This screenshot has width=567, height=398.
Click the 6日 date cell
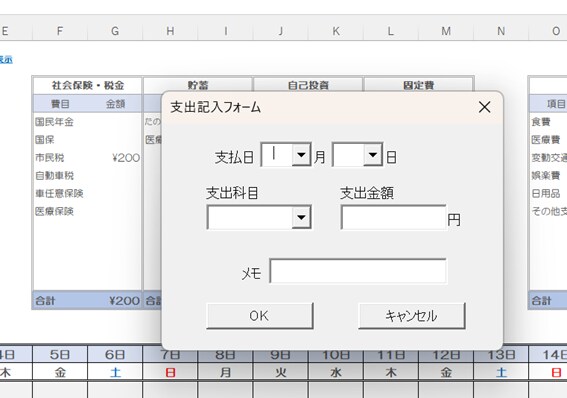click(x=115, y=355)
